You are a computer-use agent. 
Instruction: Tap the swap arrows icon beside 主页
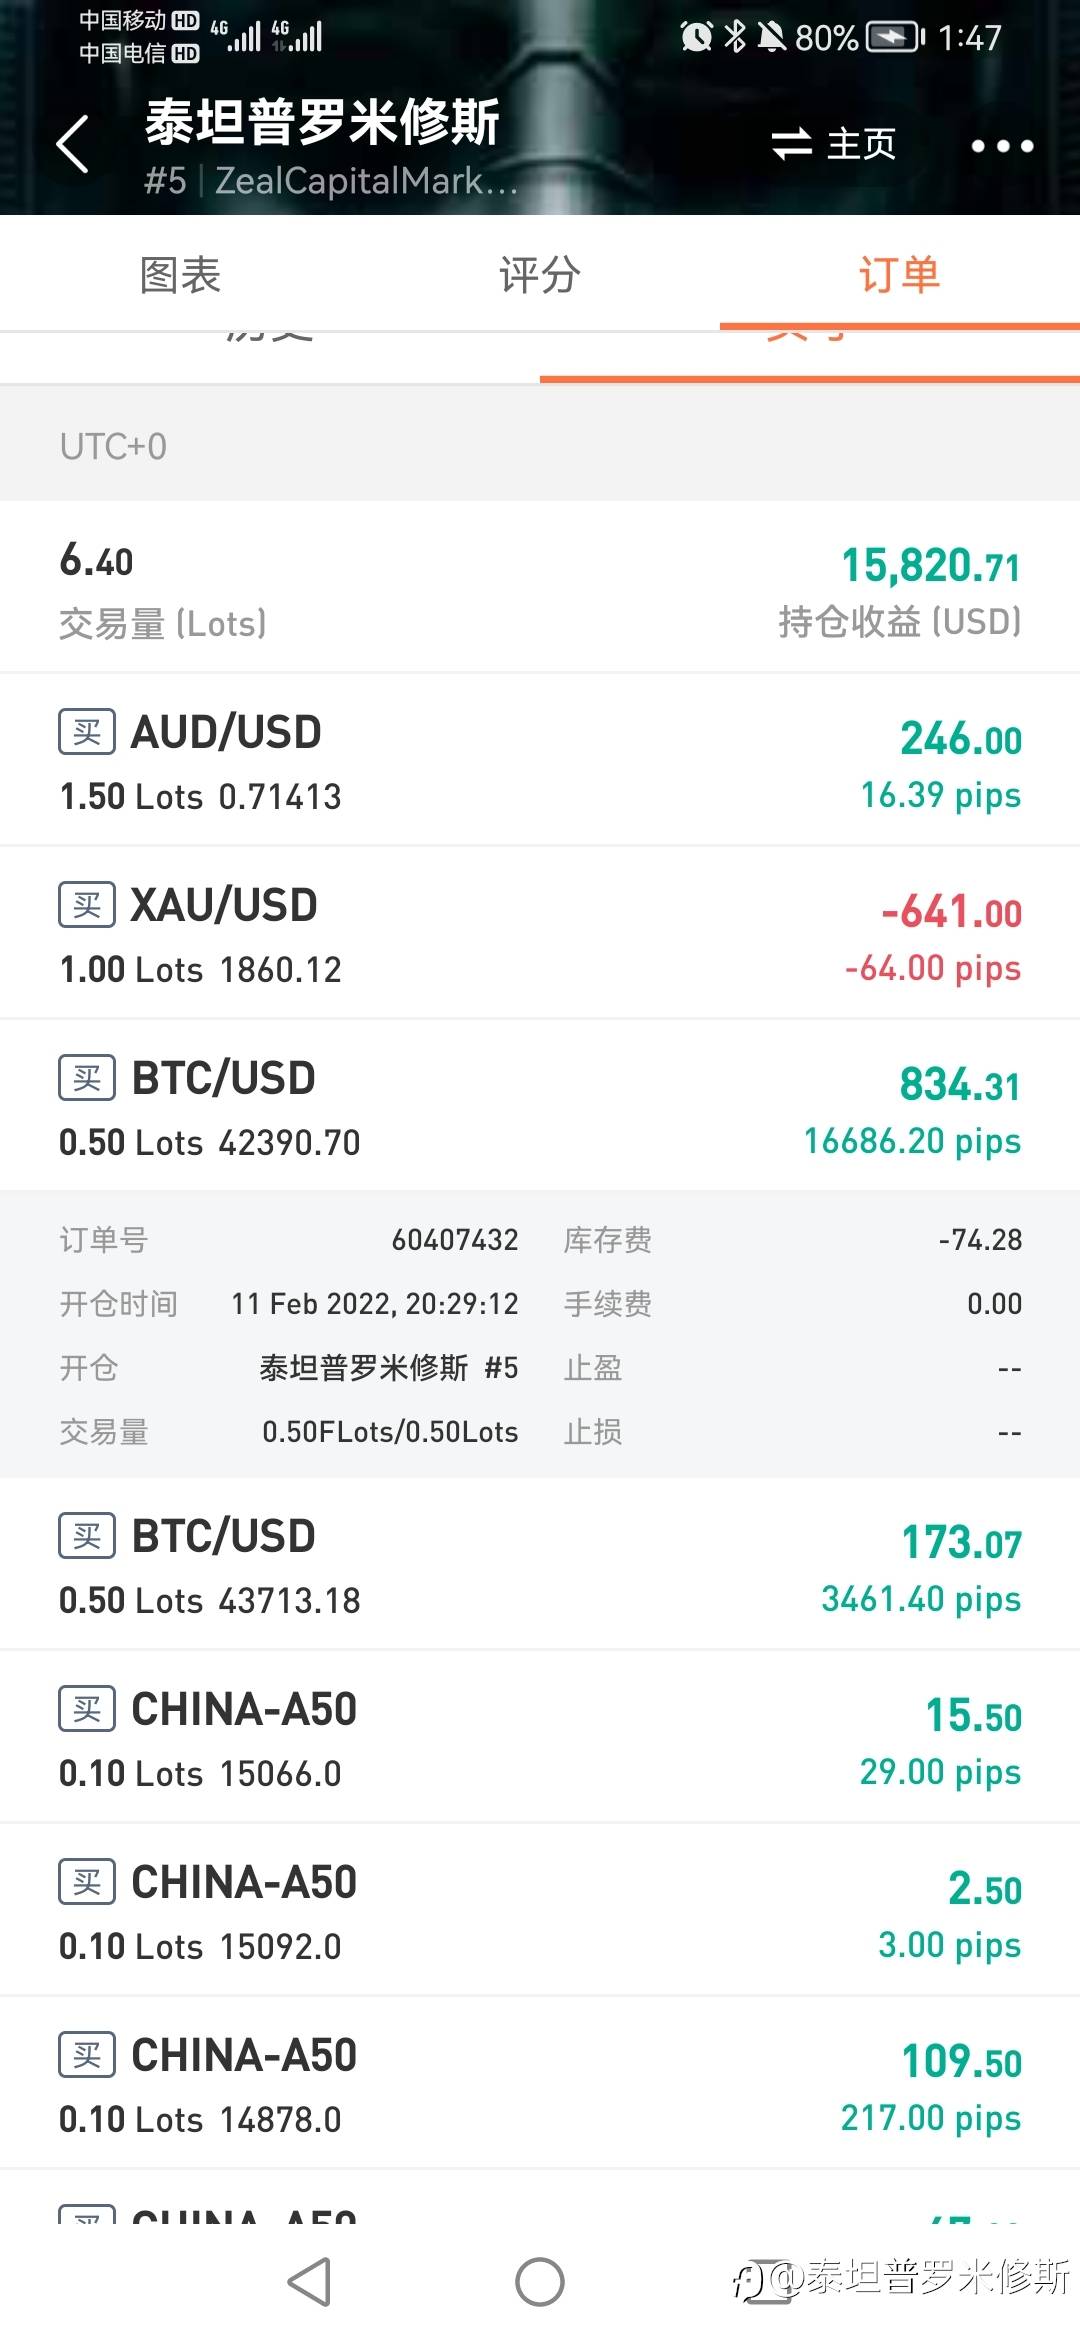(x=792, y=144)
